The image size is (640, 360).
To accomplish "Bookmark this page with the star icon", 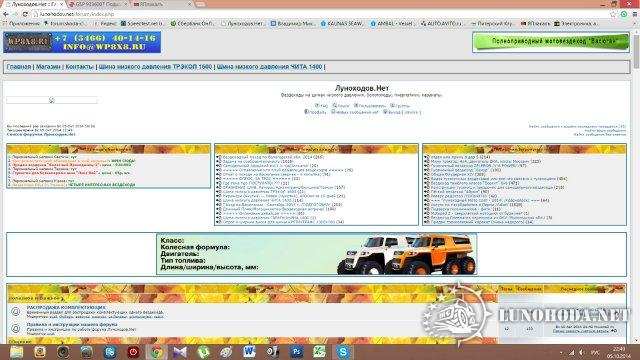I will point(613,14).
